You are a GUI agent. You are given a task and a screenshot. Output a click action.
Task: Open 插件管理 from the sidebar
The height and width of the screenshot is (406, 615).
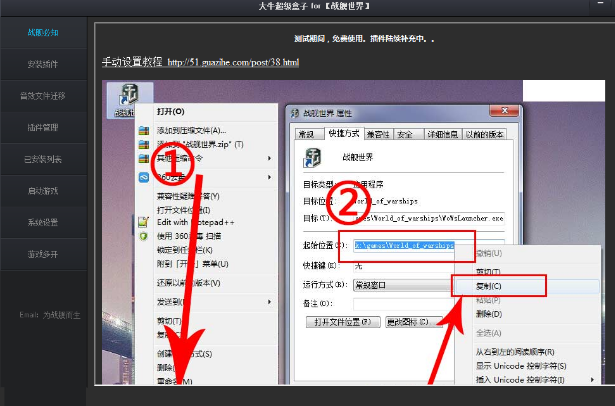(43, 127)
